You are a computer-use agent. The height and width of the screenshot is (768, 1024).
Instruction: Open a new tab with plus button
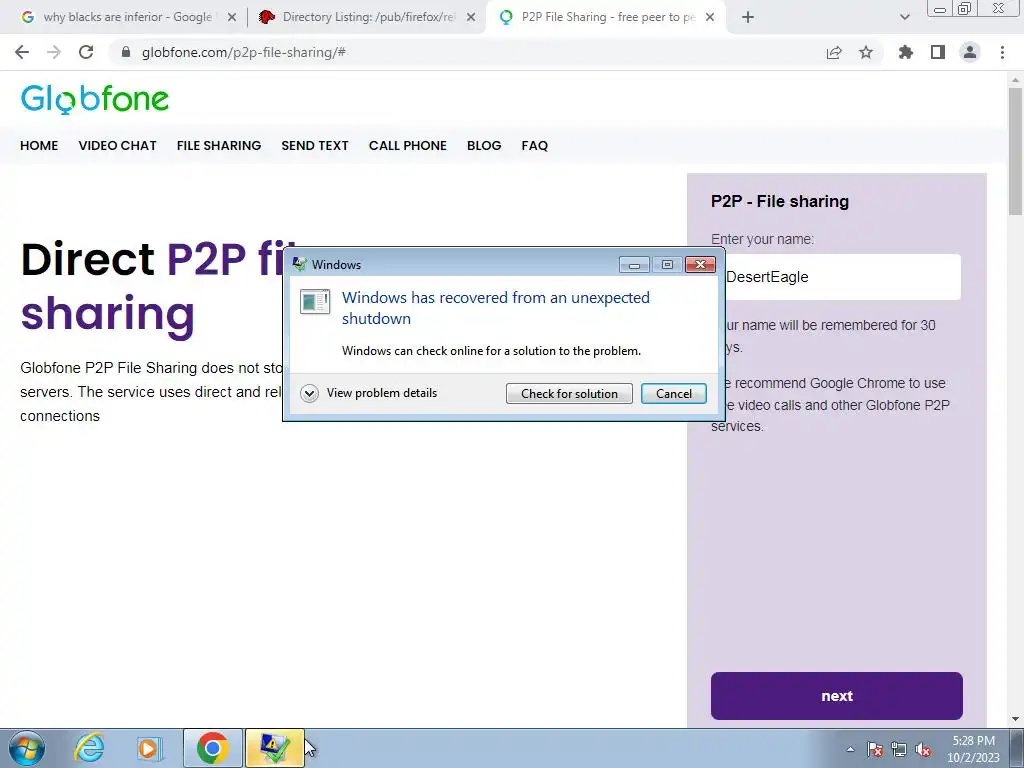pos(748,17)
